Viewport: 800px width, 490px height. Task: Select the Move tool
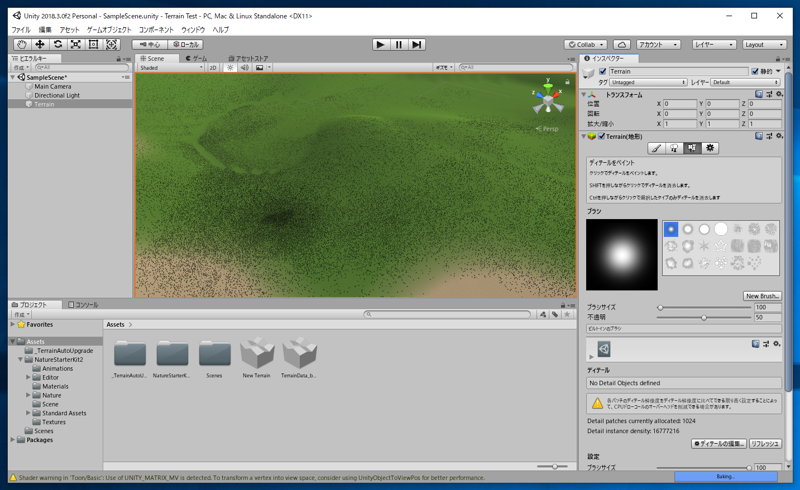(40, 44)
